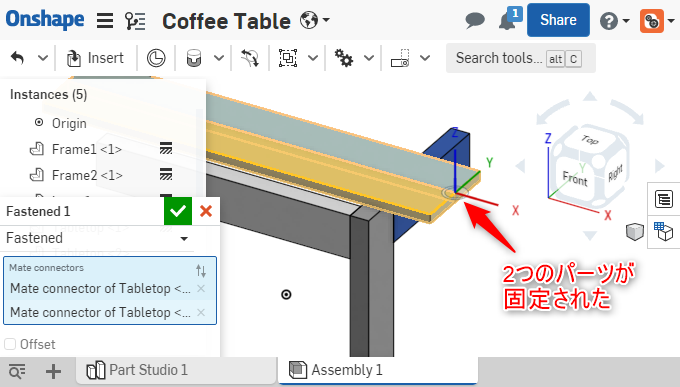Enable the Offset checkbox
680x387 pixels.
point(10,344)
